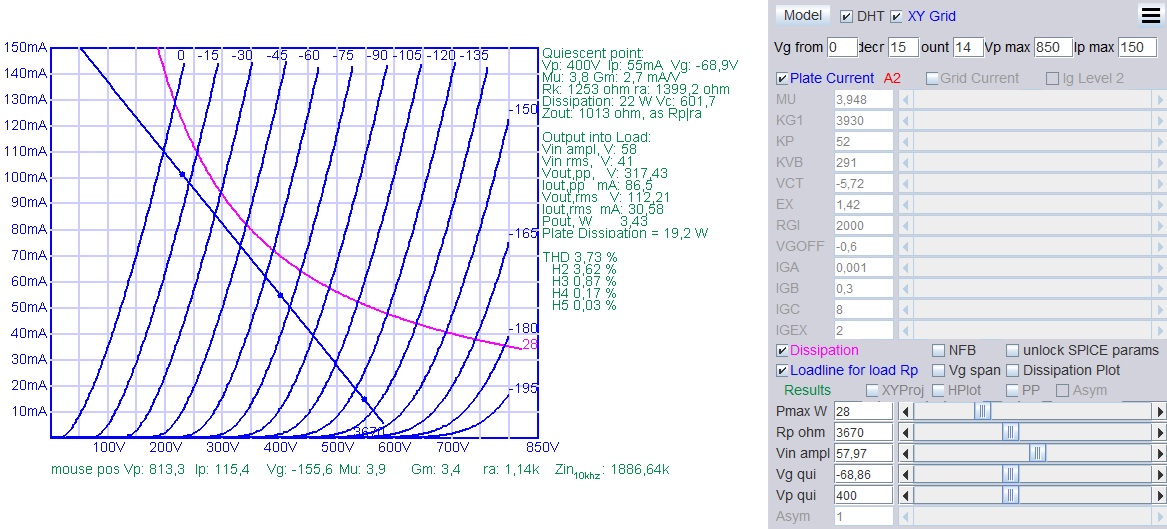Image resolution: width=1167 pixels, height=529 pixels.
Task: Click right arrow of Vp qui slider
Action: coord(1160,495)
